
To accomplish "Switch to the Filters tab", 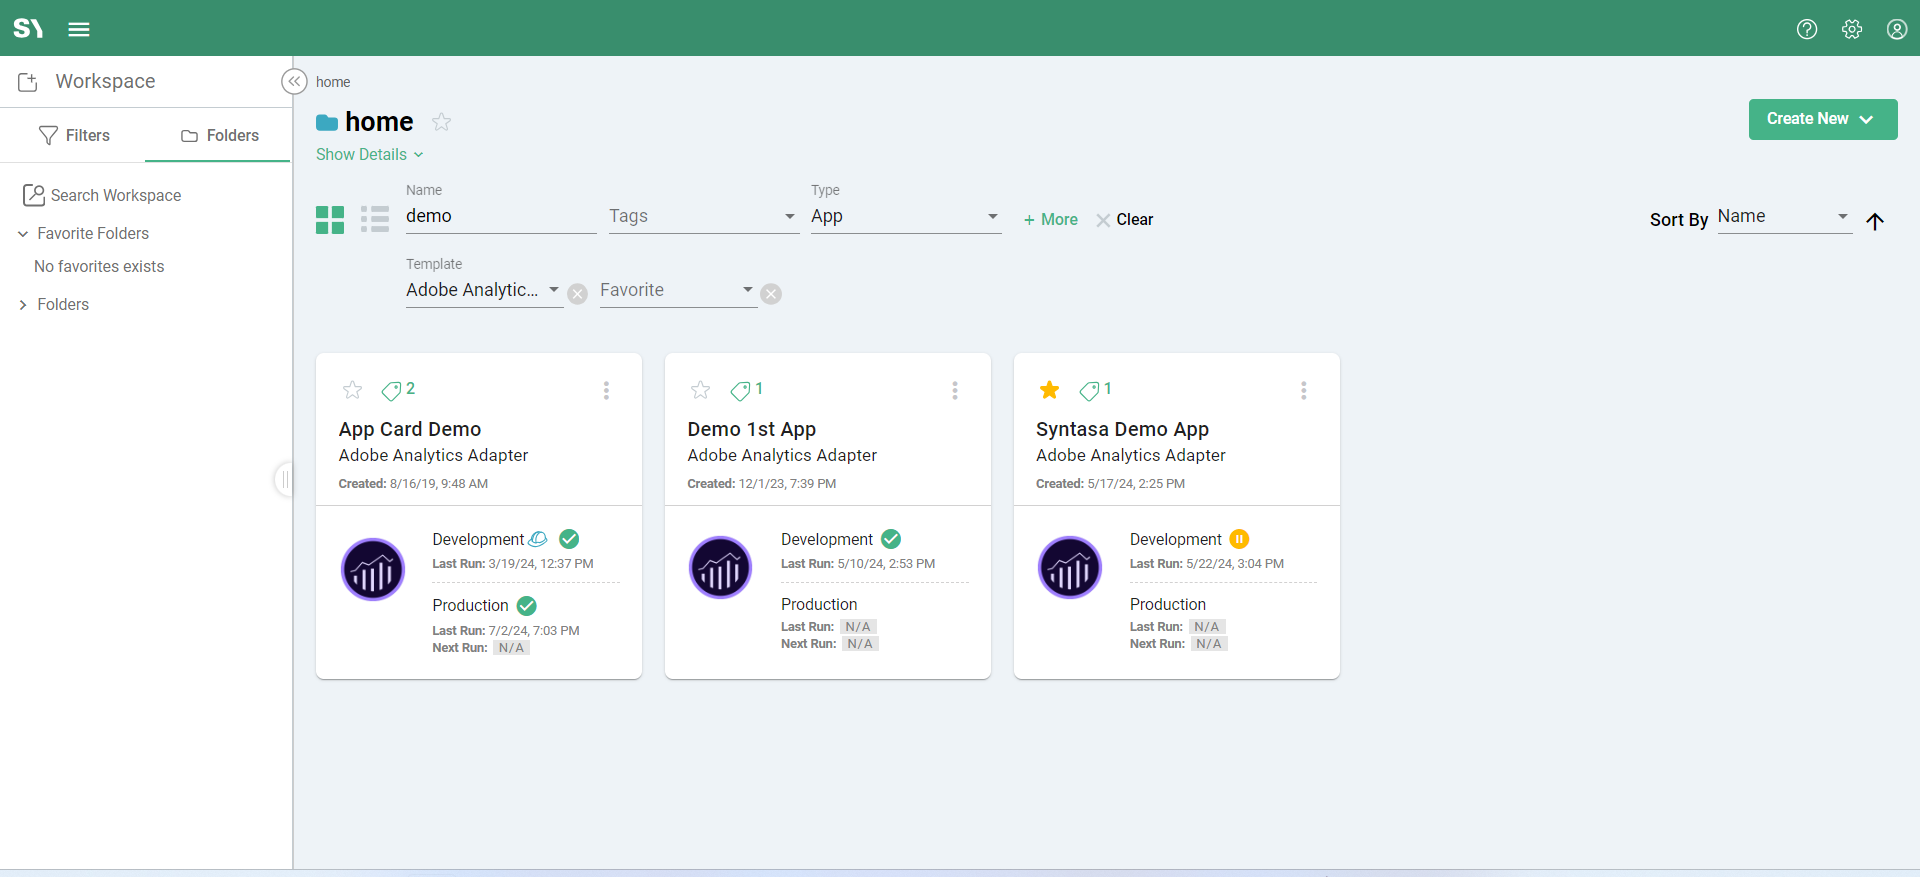I will [74, 135].
